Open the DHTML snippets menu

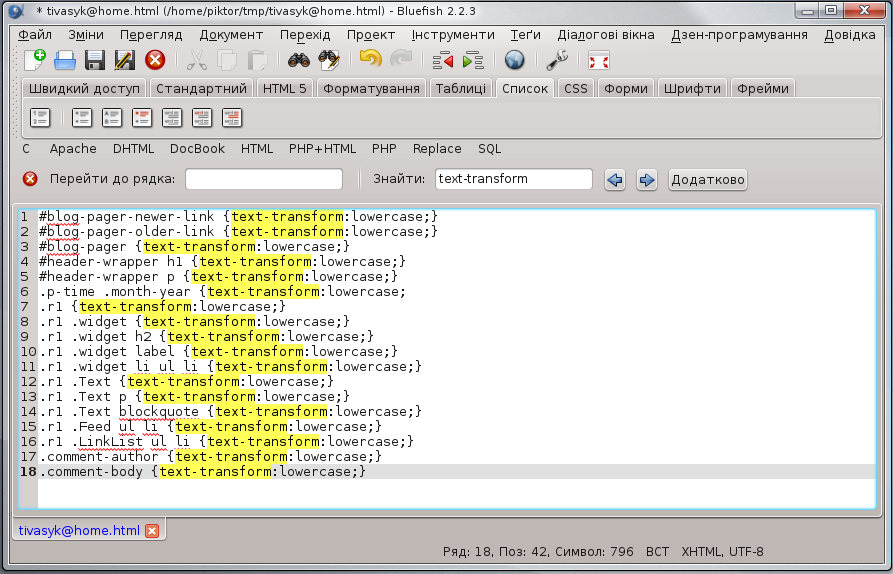tap(133, 149)
